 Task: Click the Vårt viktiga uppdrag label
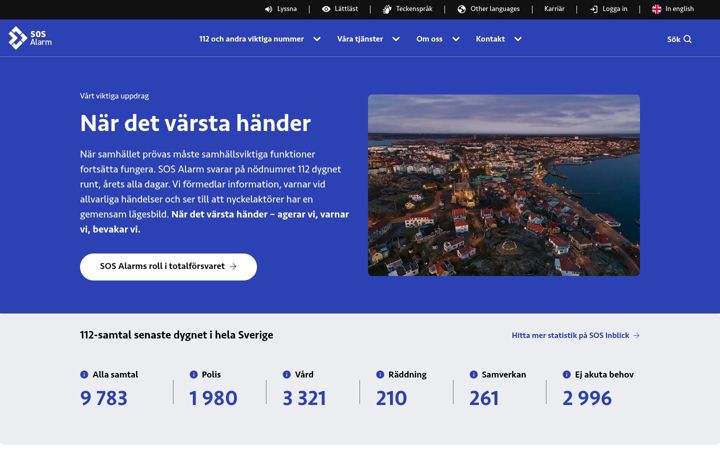coord(114,96)
